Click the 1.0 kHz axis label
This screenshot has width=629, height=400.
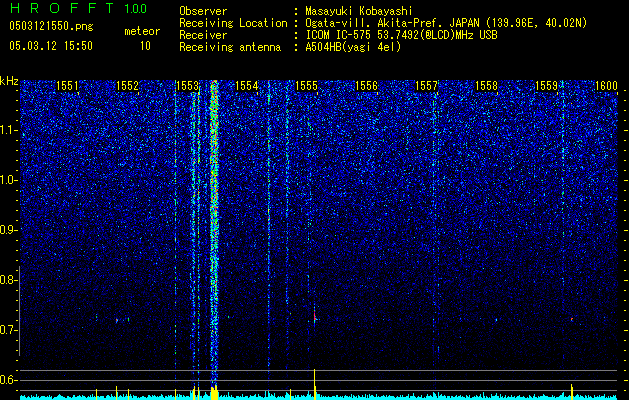(x=9, y=180)
